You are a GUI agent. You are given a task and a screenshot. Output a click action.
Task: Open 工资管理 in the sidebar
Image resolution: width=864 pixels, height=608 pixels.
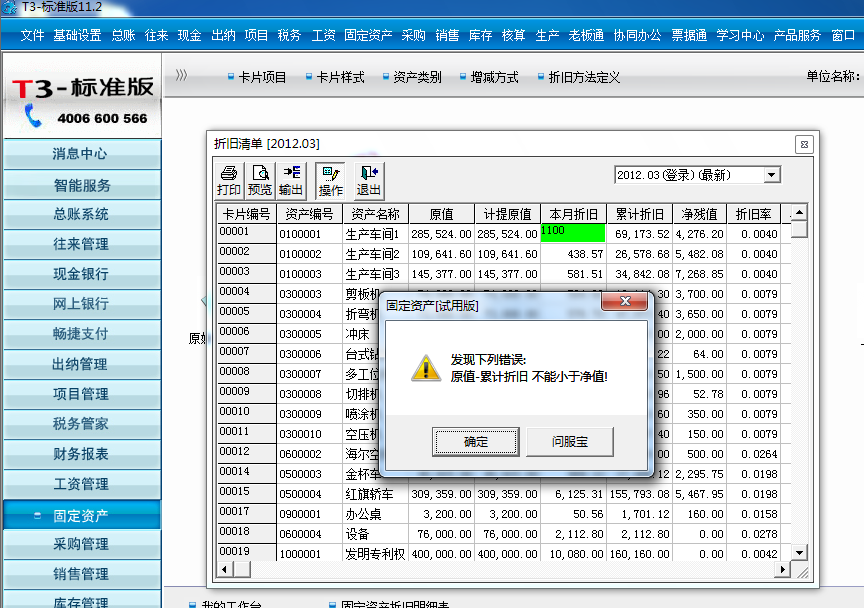click(82, 484)
